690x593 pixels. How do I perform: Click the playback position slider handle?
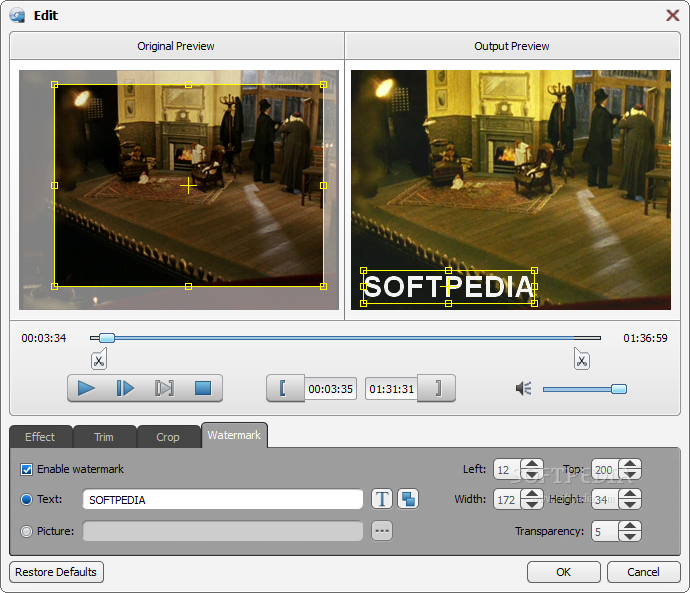(x=107, y=338)
